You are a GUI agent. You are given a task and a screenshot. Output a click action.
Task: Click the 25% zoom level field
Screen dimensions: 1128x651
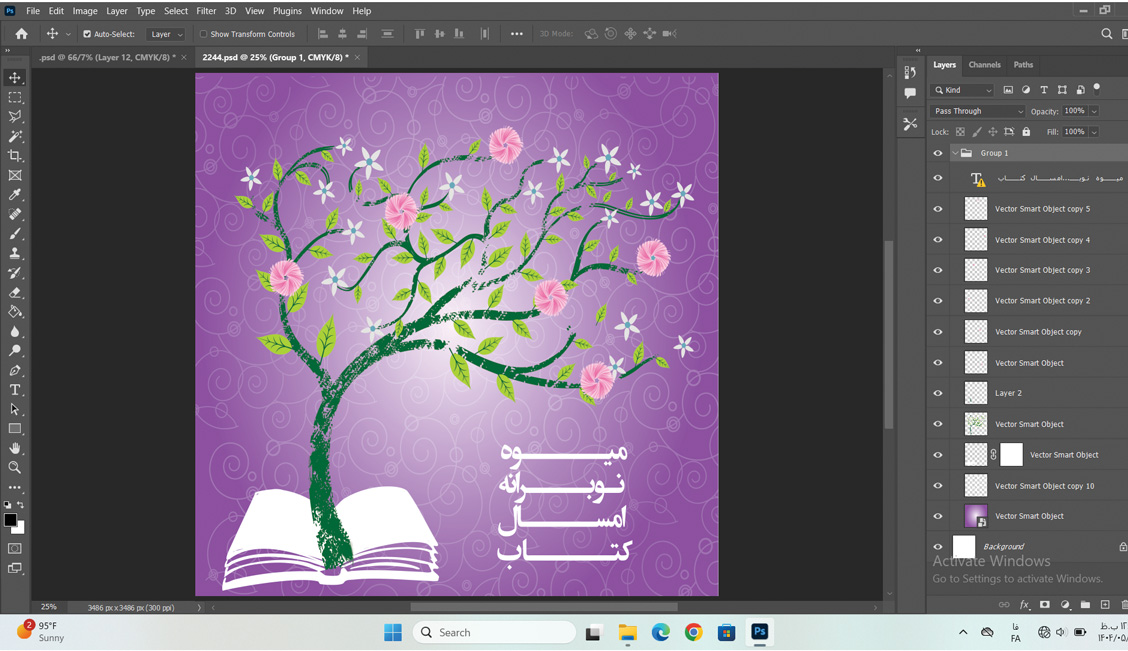pos(49,607)
